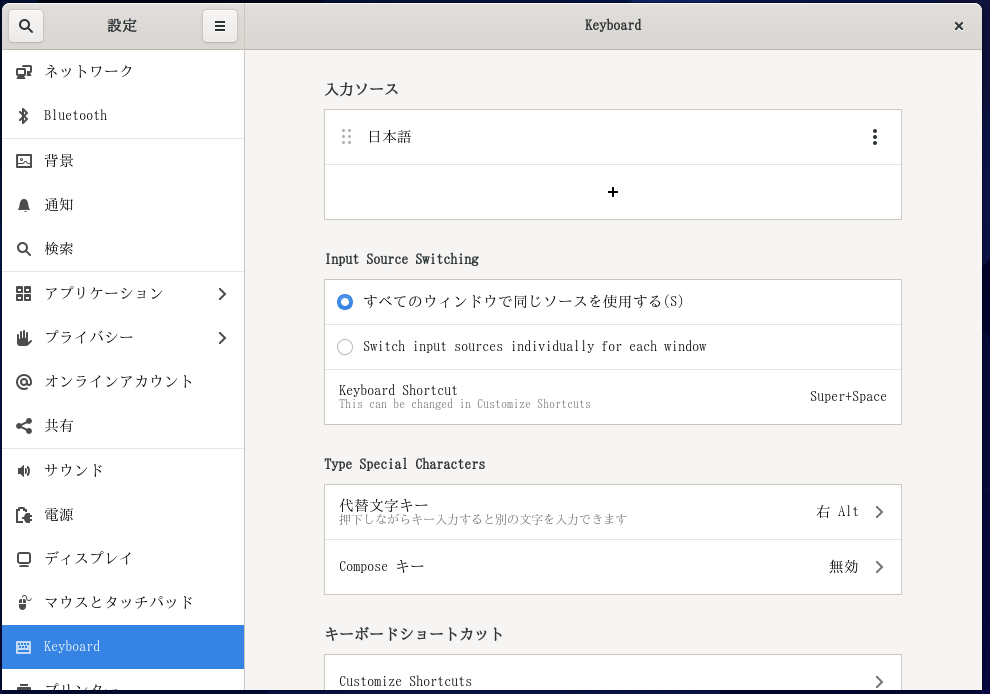This screenshot has width=990, height=694.
Task: Open ディスプレイ settings panel
Action: [123, 559]
